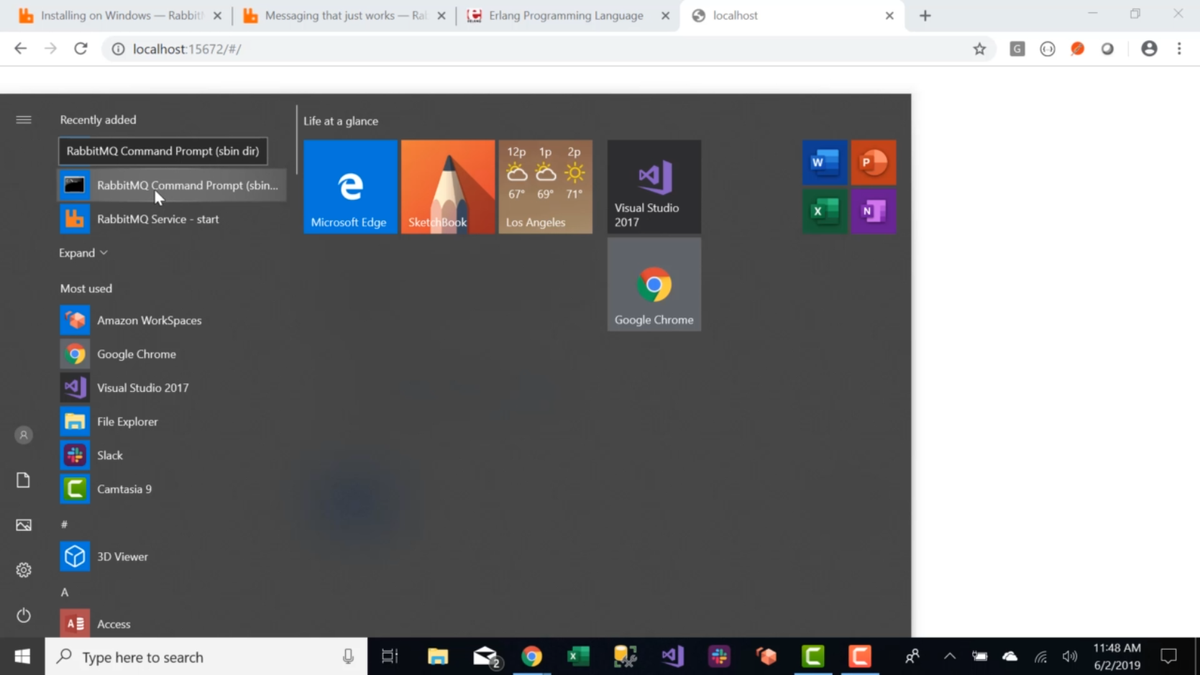This screenshot has height=675, width=1200.
Task: Launch Slack from the Most used list
Action: [x=172, y=455]
